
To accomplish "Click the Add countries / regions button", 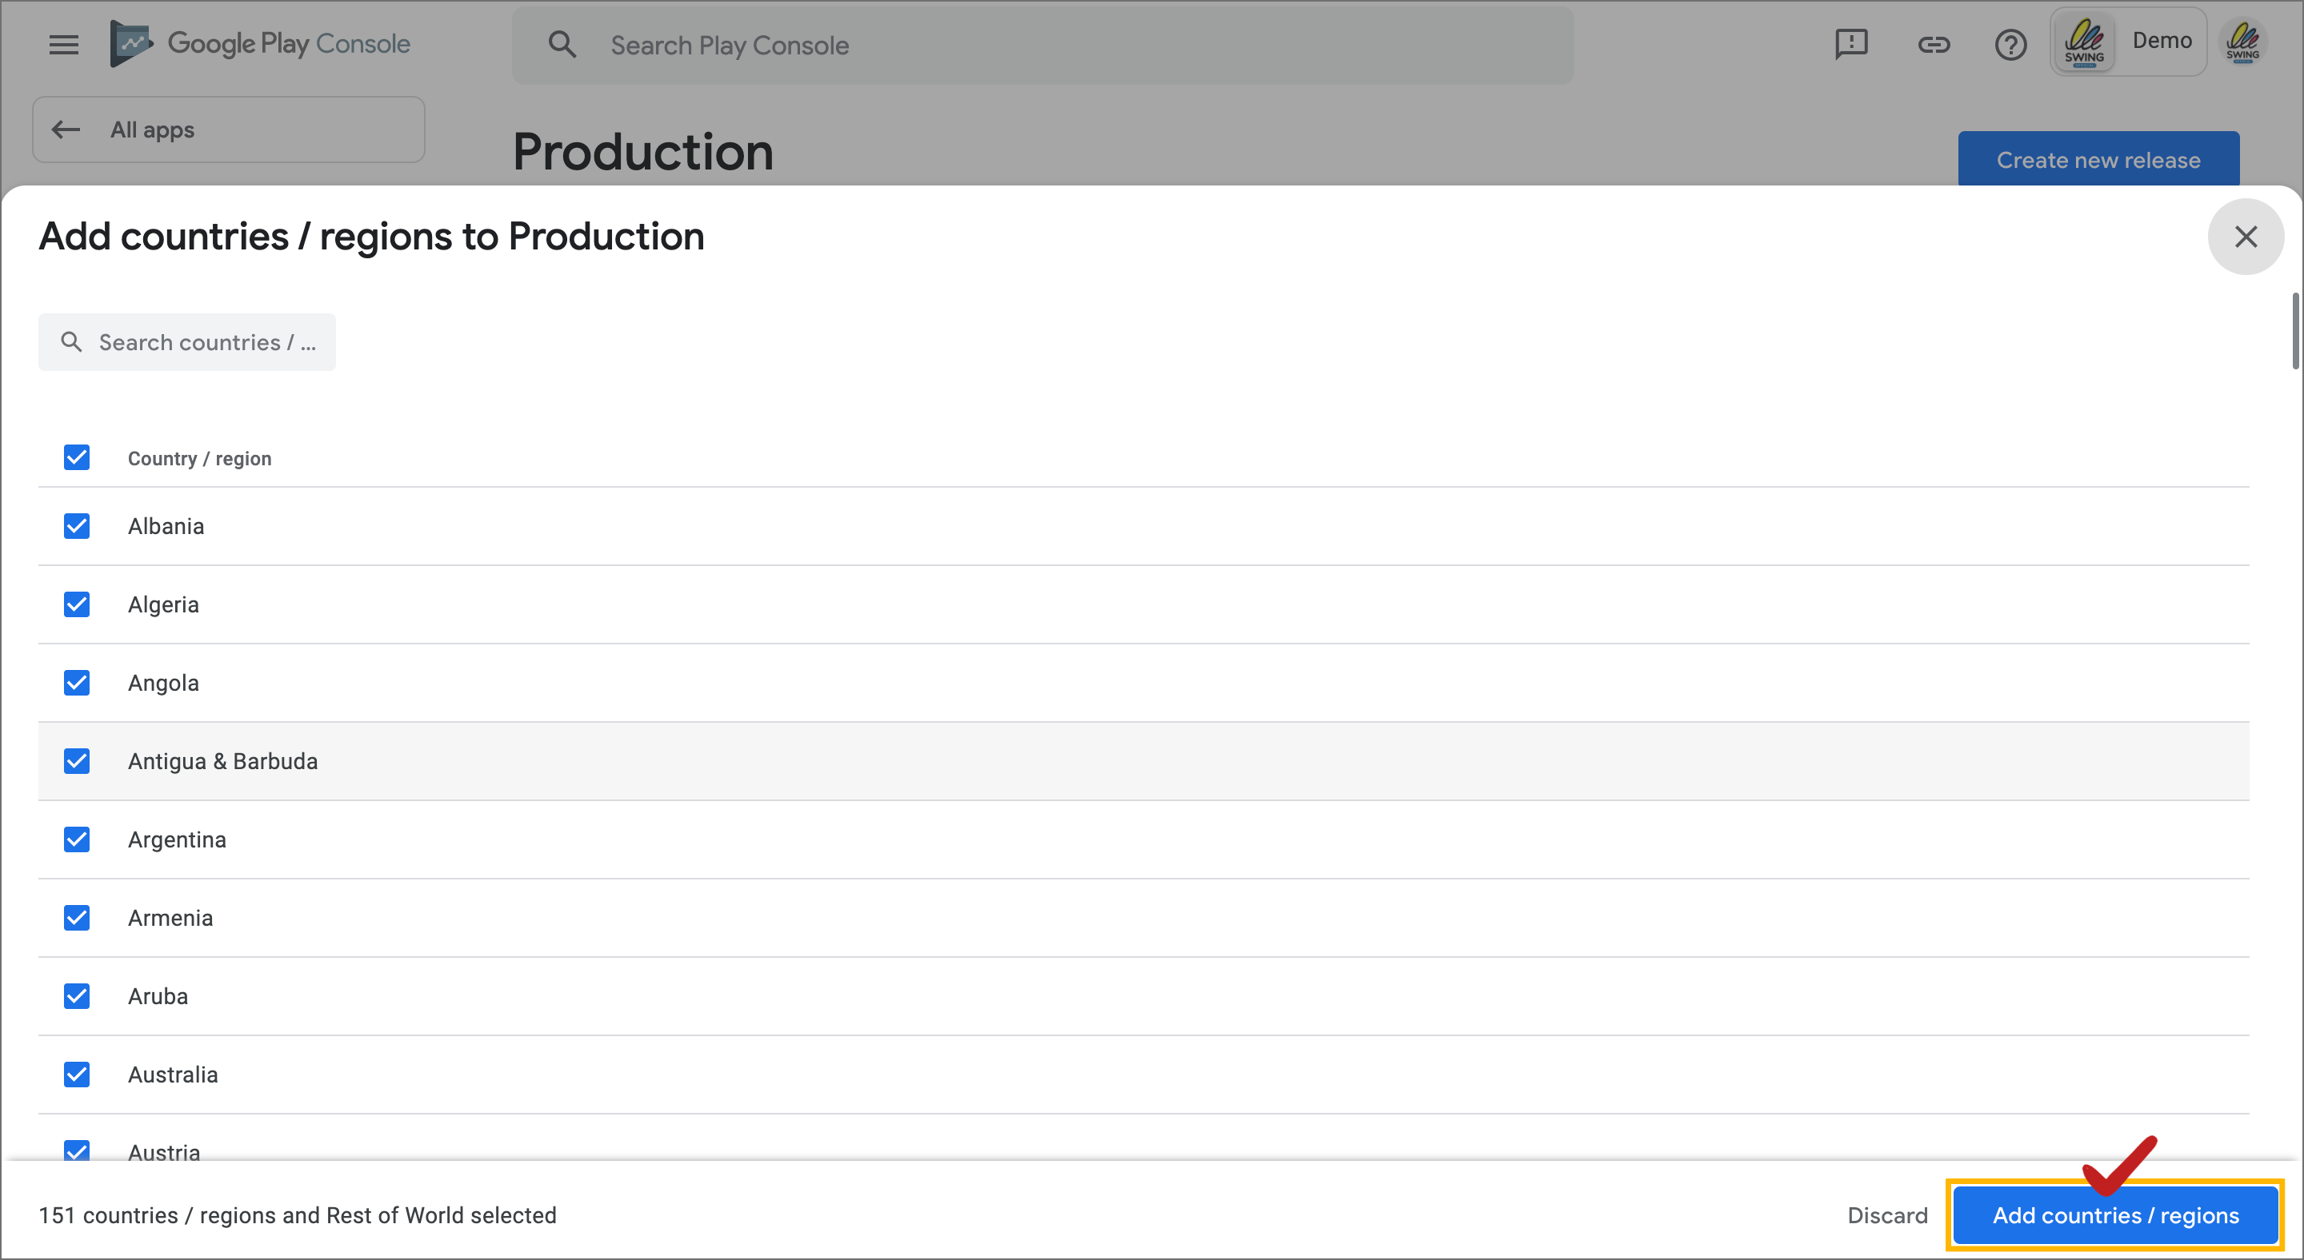I will 2115,1216.
